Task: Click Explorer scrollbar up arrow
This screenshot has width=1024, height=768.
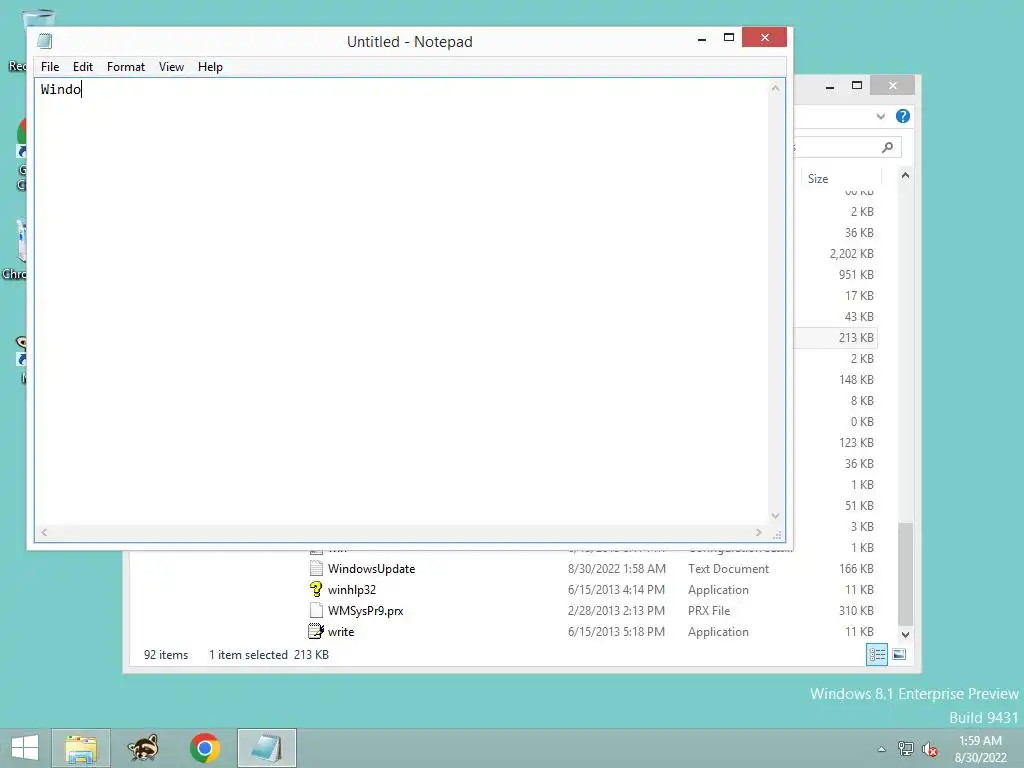Action: (905, 176)
